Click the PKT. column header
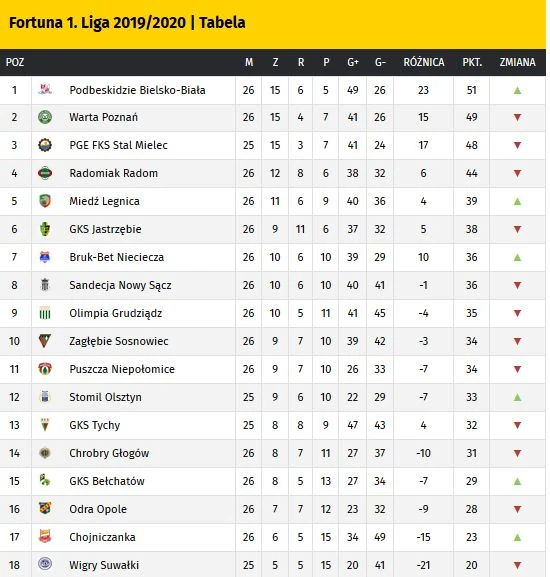Viewport: 550px width, 577px height. (x=472, y=62)
